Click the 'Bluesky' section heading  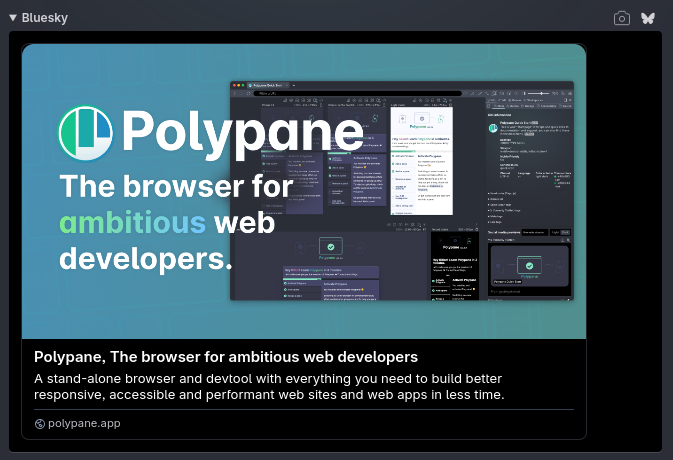click(45, 18)
